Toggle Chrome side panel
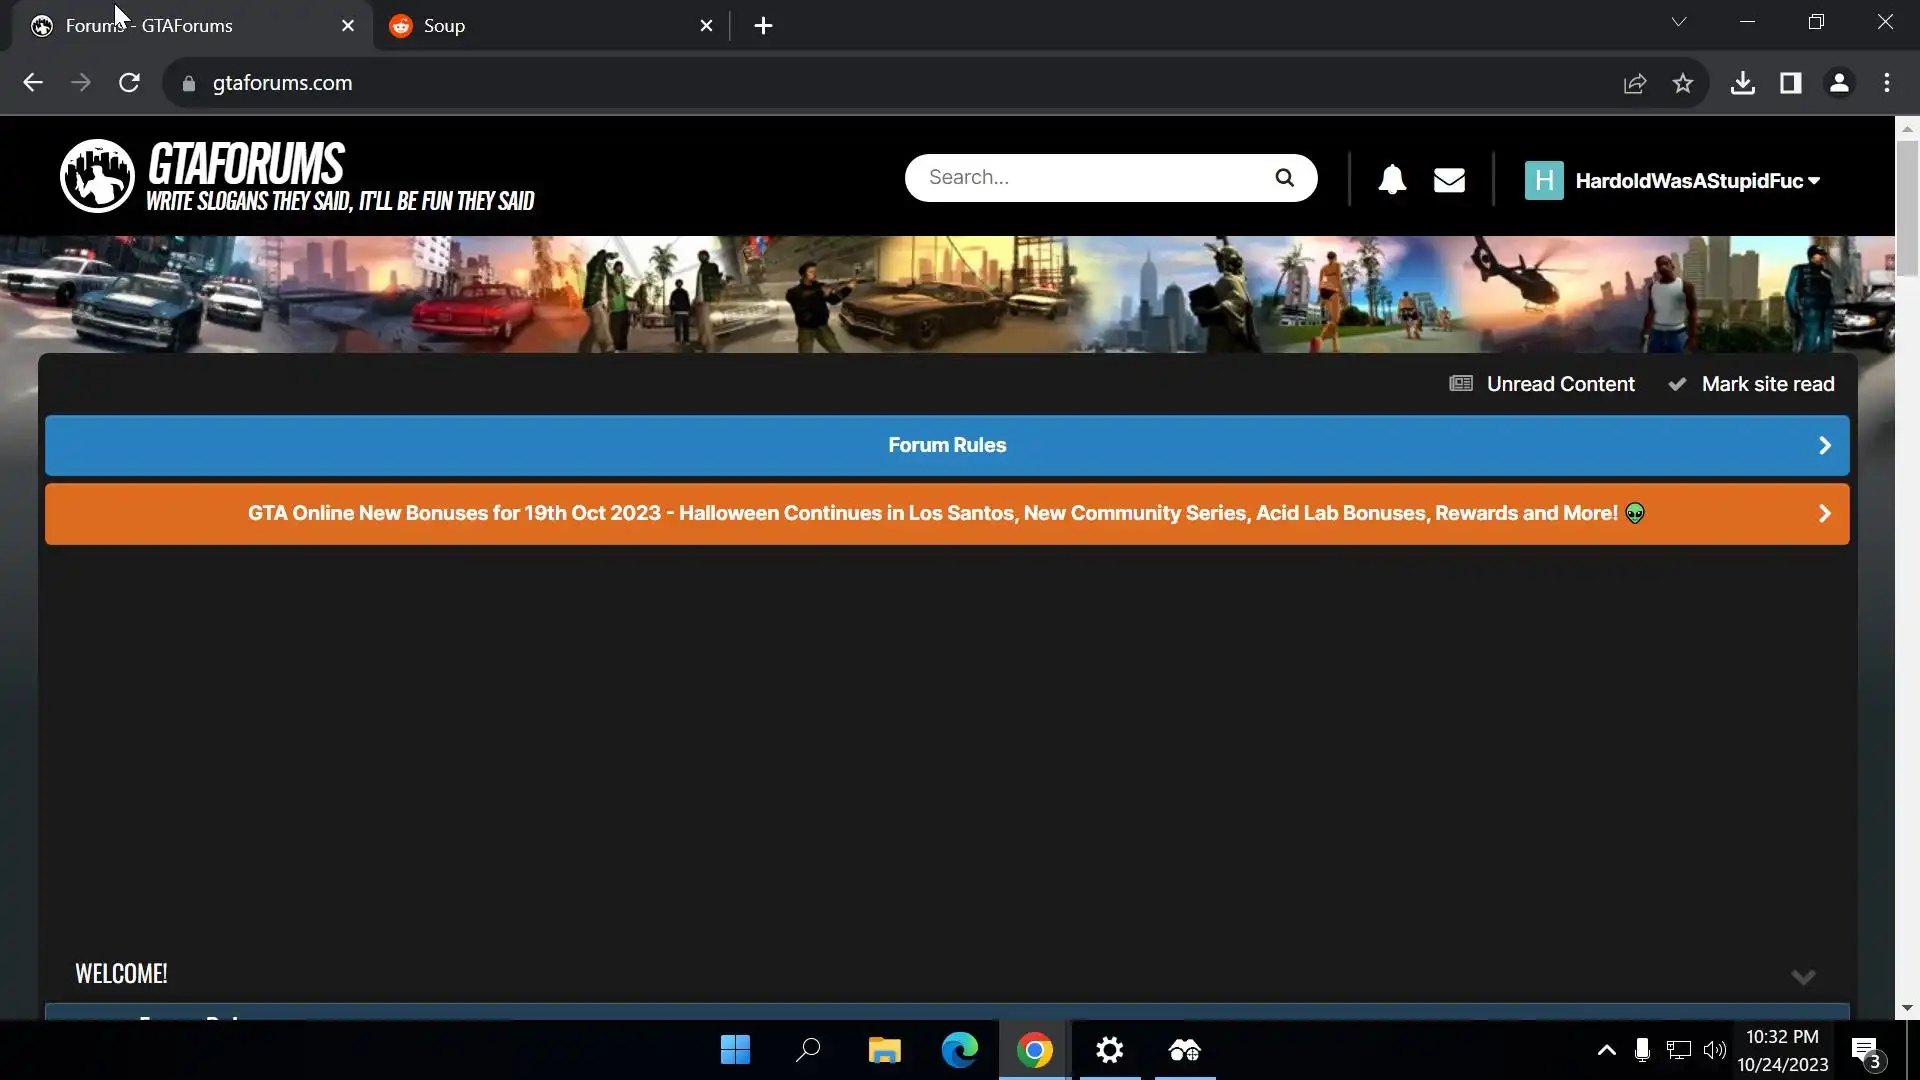The width and height of the screenshot is (1920, 1080). 1790,83
